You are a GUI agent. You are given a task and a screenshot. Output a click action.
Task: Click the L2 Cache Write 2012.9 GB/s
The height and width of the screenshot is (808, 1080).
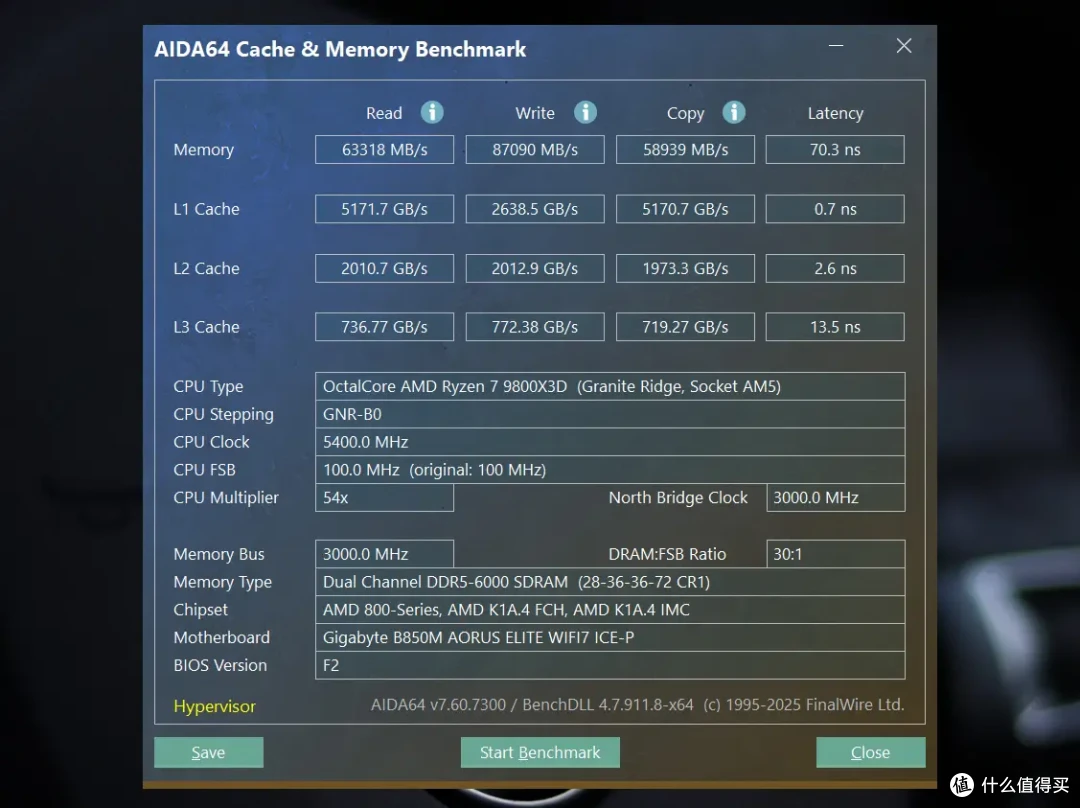pos(535,268)
